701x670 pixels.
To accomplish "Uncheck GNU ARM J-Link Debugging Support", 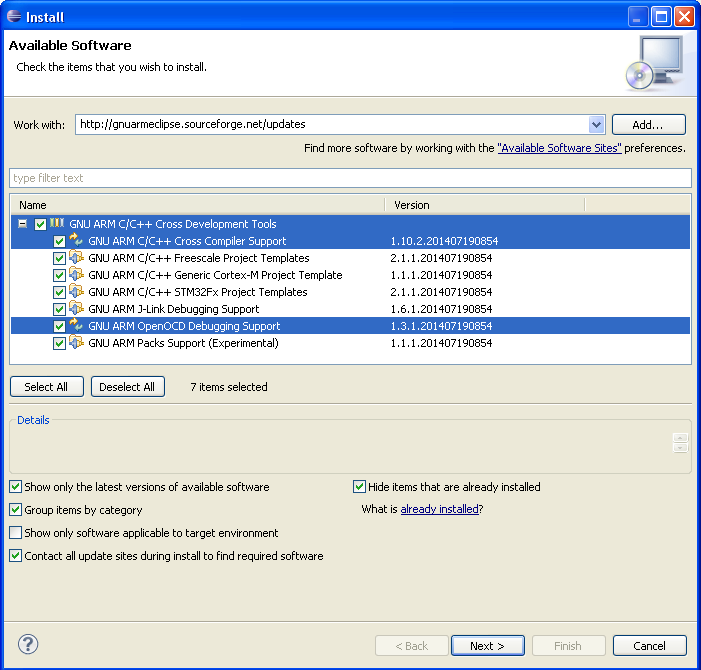I will [59, 309].
